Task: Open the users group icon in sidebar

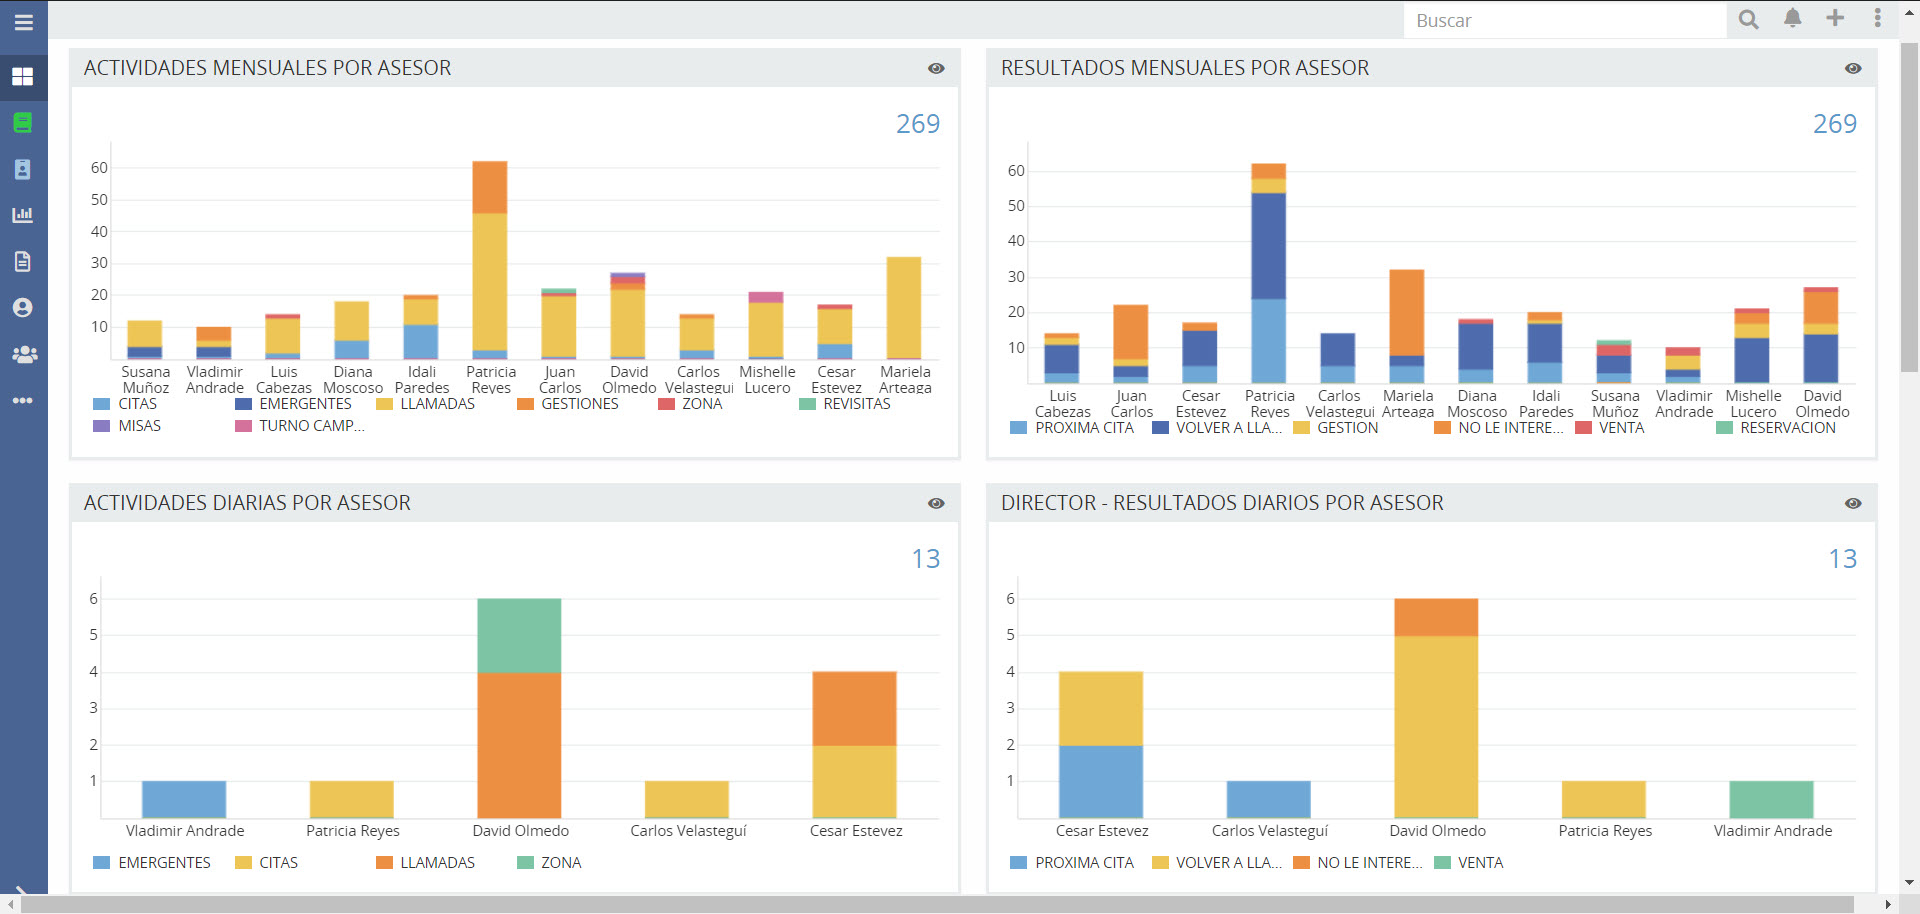Action: (x=23, y=354)
